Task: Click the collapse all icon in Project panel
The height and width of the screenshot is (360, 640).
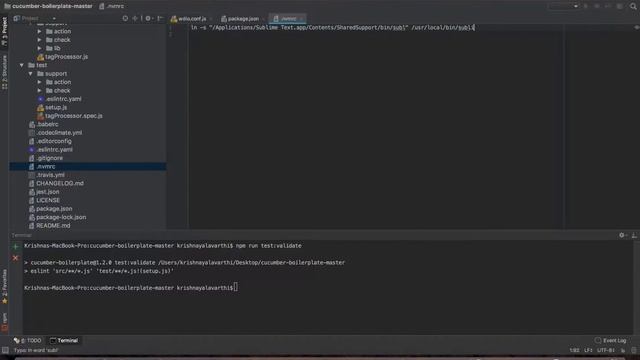Action: (x=135, y=18)
